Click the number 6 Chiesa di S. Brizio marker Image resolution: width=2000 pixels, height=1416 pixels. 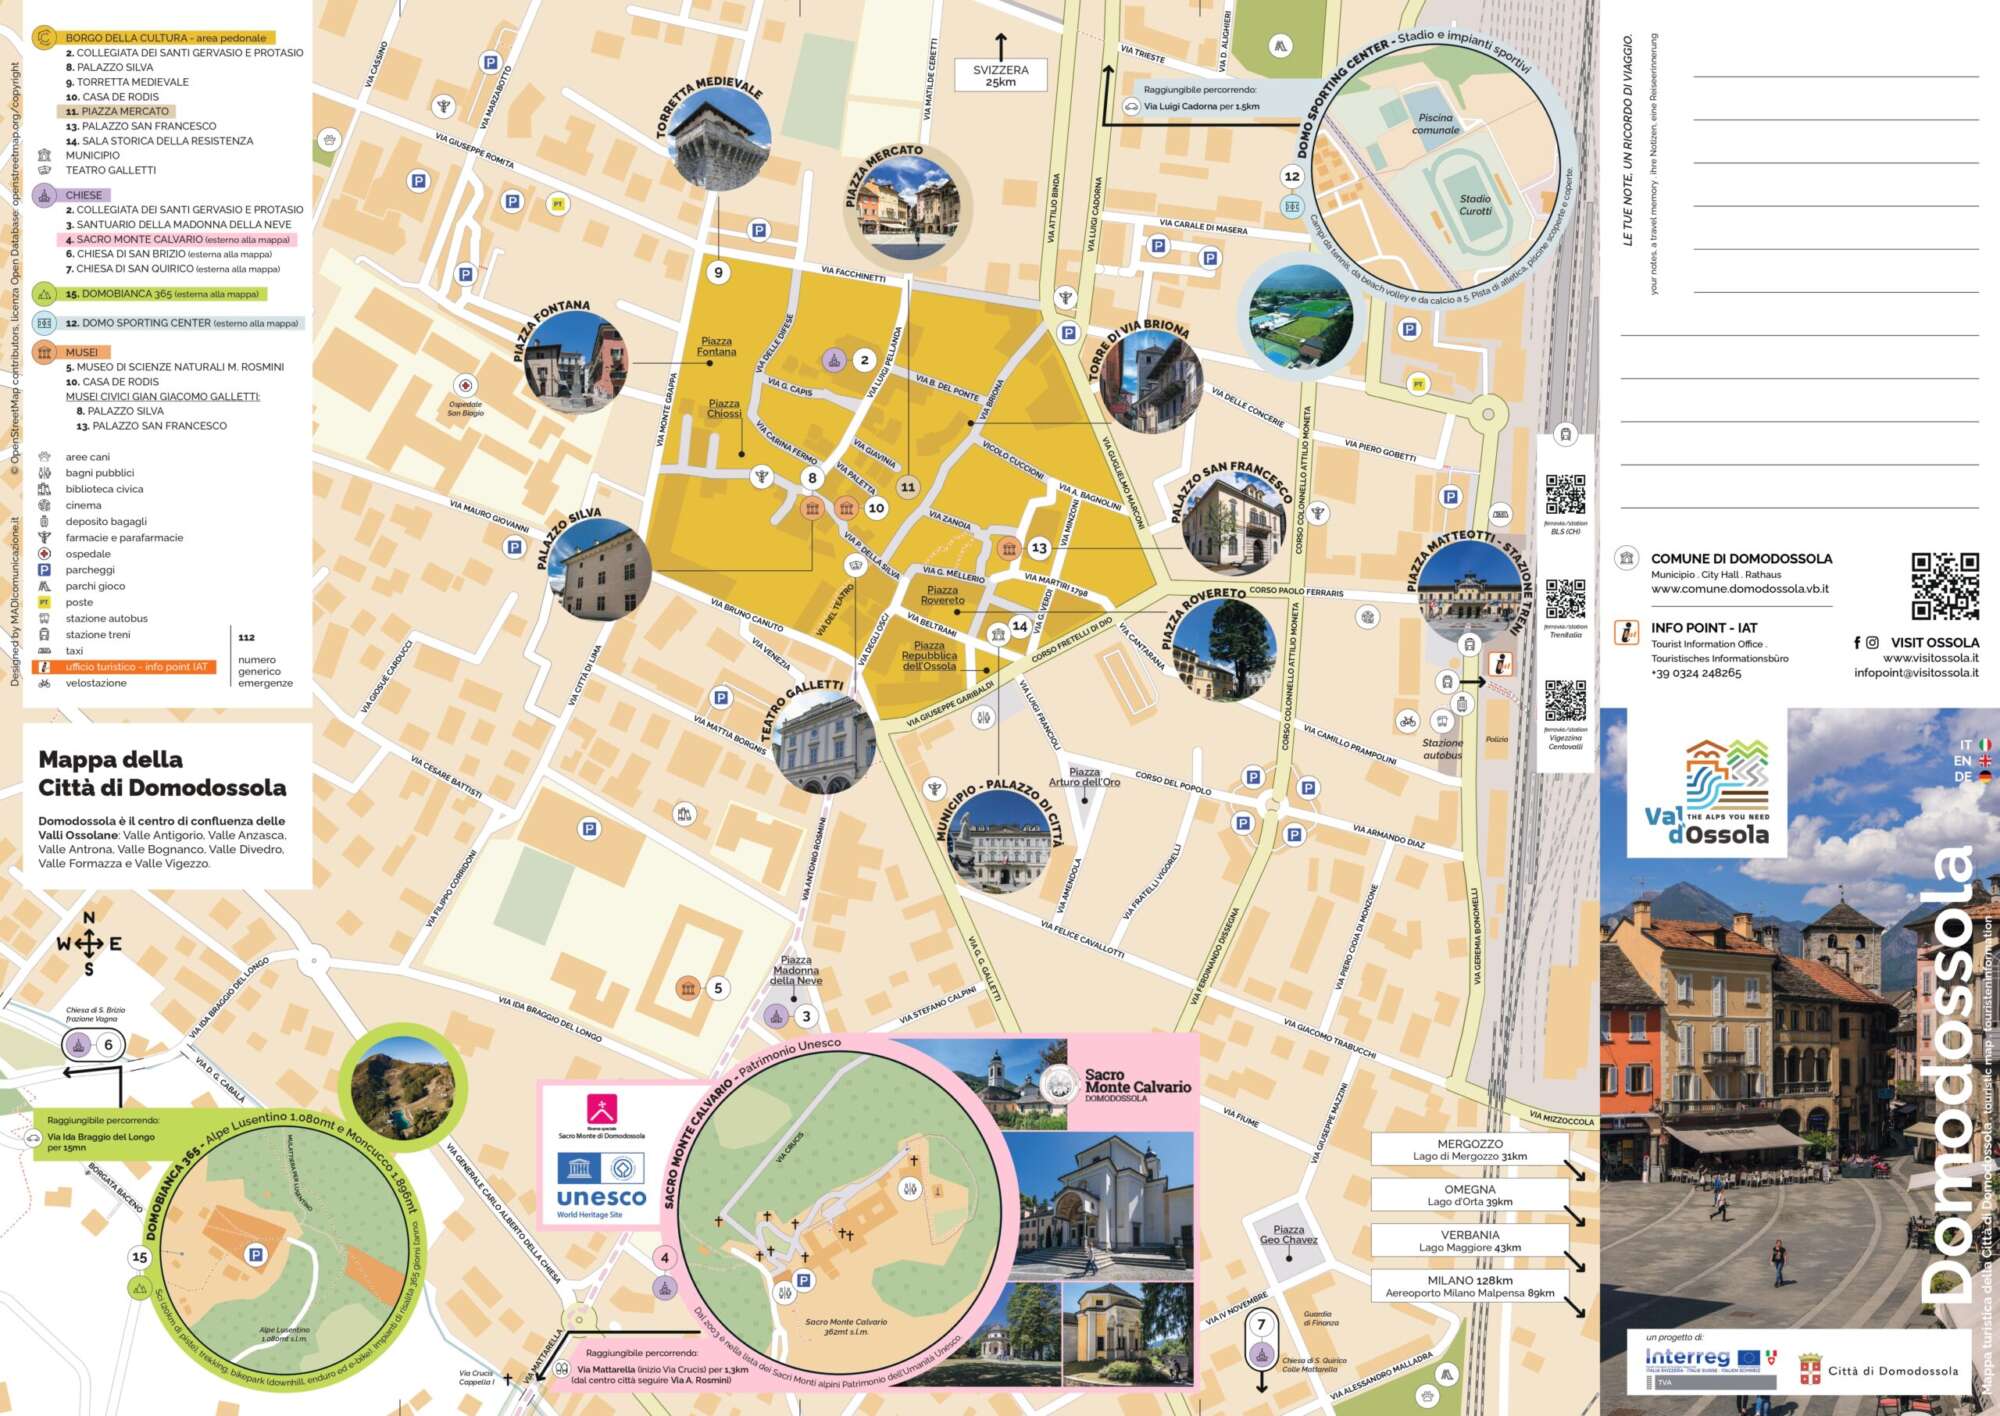[x=109, y=1045]
